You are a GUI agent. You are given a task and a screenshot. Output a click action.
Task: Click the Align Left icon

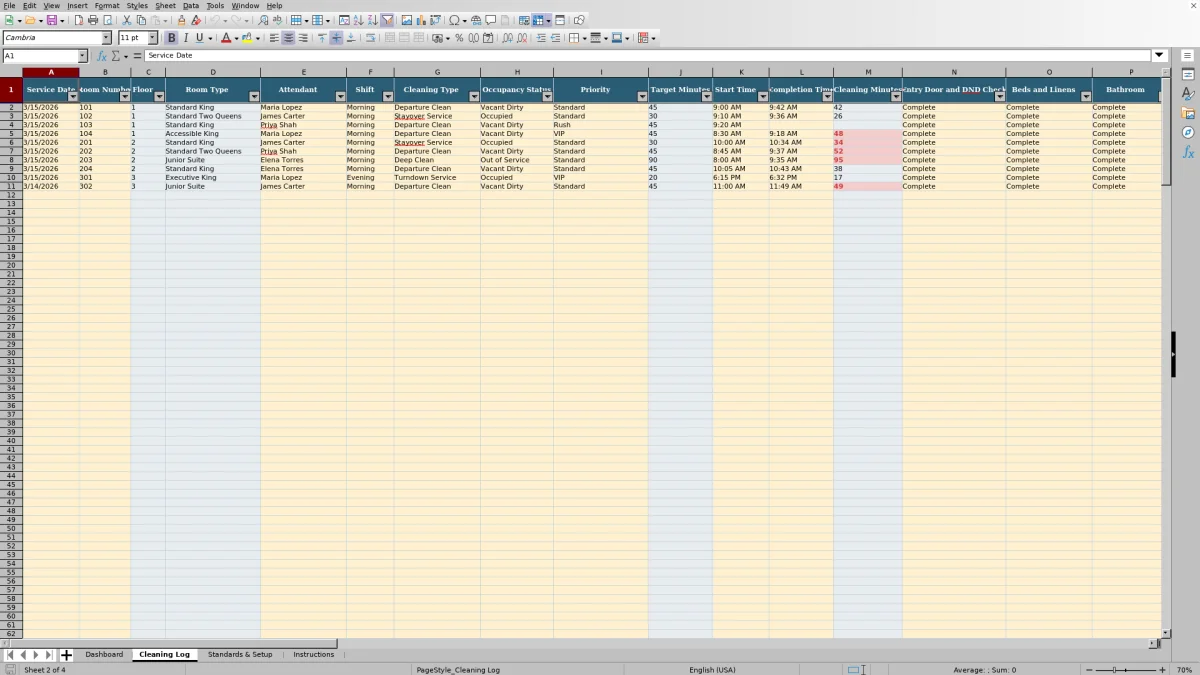pyautogui.click(x=274, y=38)
